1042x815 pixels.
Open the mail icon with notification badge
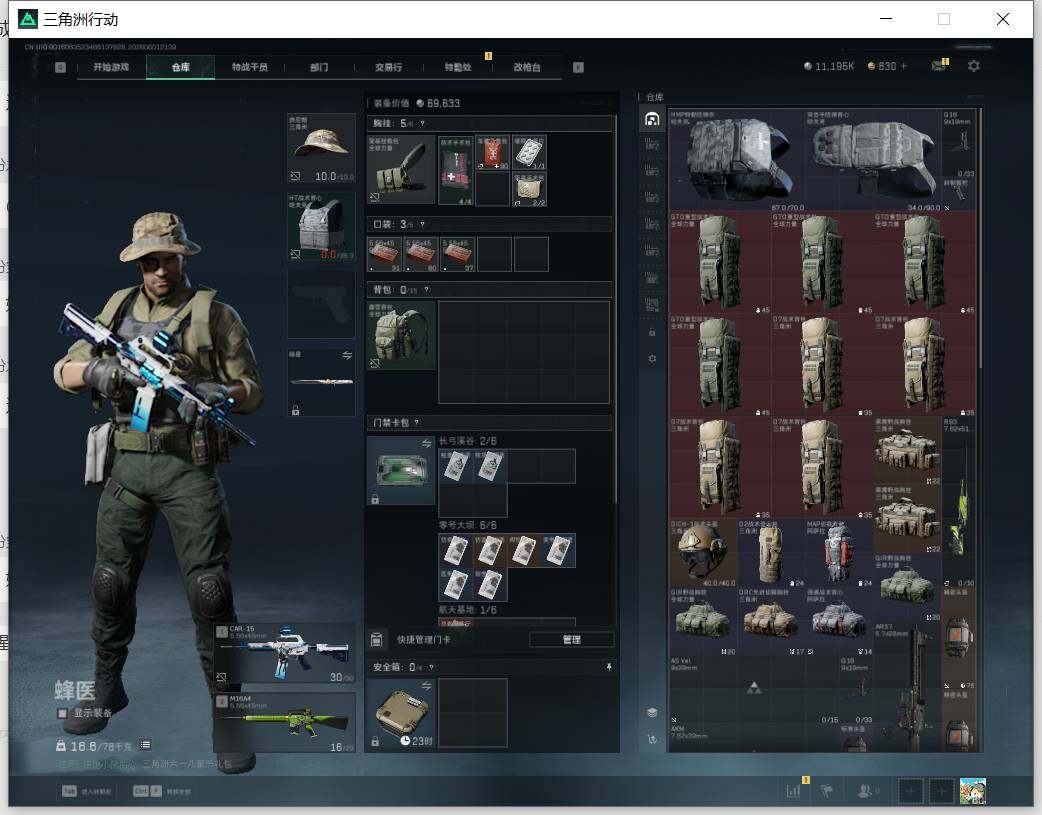click(x=939, y=65)
